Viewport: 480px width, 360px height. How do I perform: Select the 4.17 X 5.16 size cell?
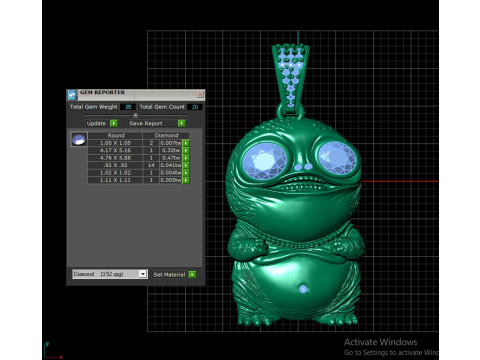point(115,150)
